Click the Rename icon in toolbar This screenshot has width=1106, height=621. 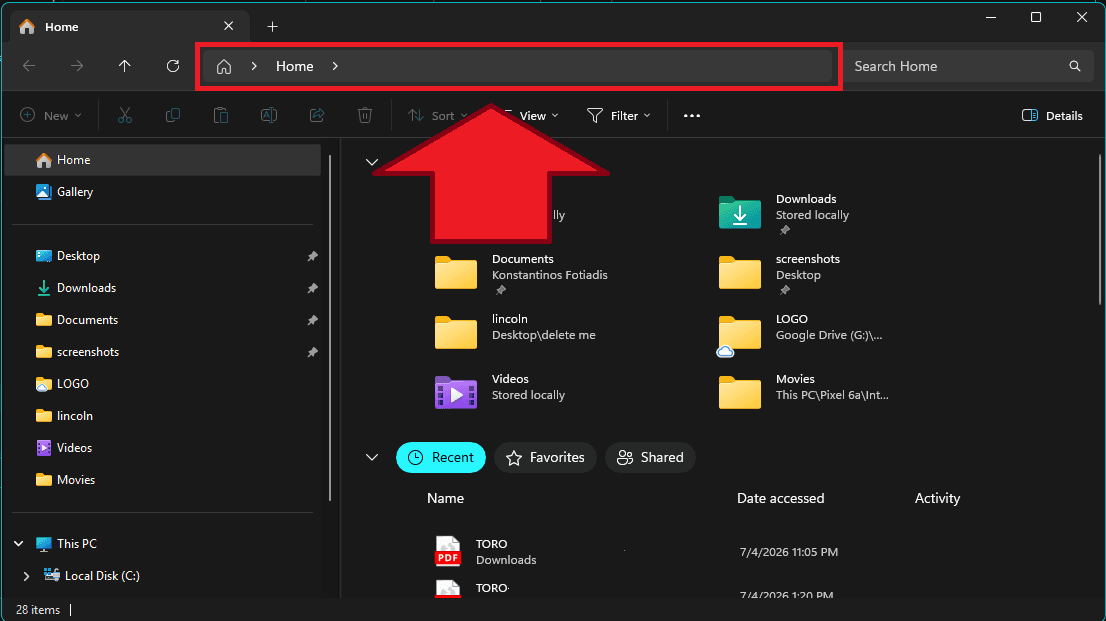(269, 115)
